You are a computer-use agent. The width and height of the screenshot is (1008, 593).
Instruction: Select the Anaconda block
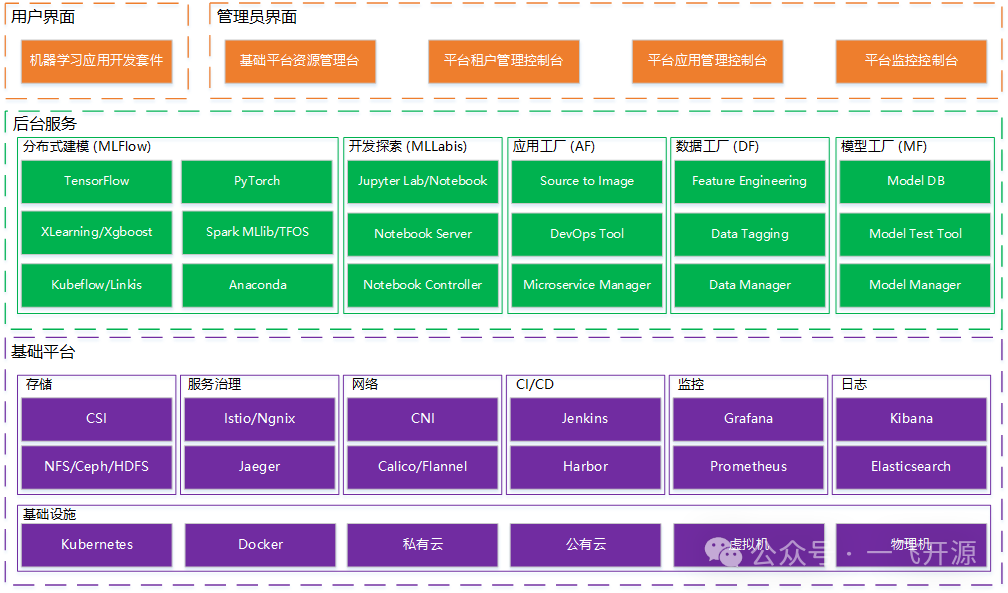point(257,285)
